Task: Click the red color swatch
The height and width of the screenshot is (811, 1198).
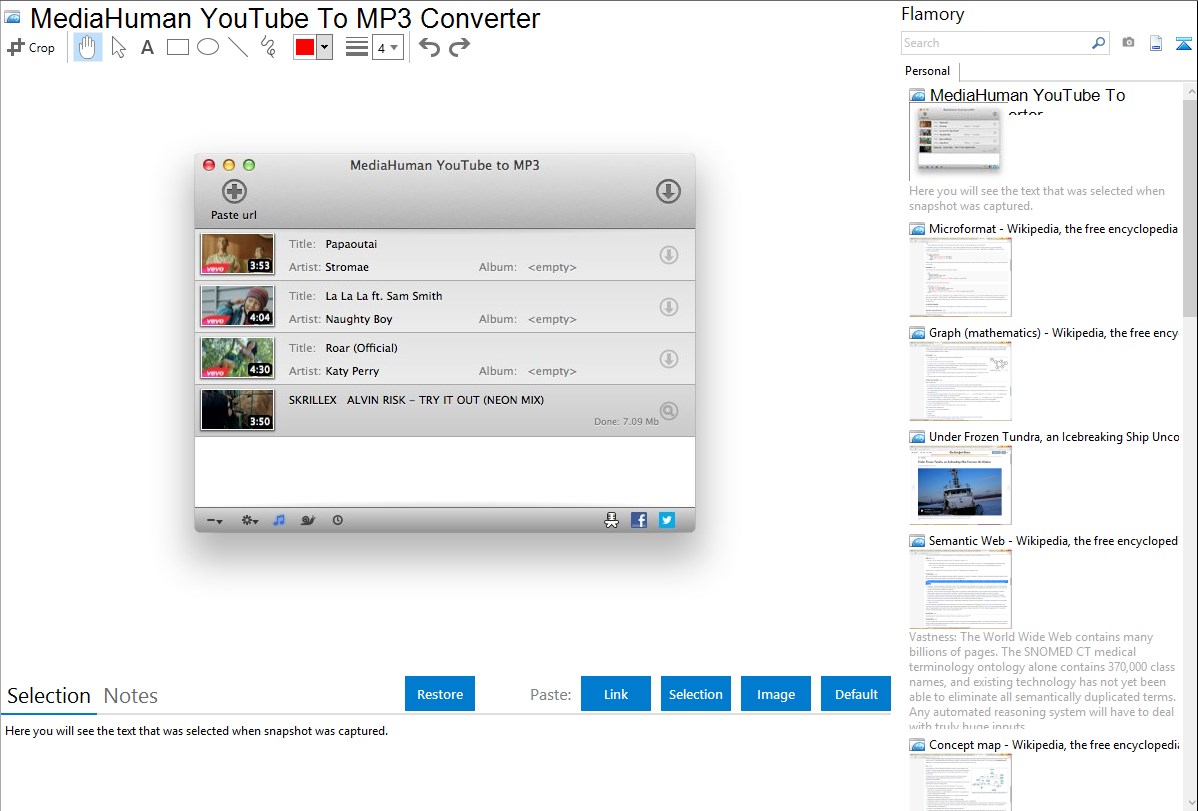Action: tap(305, 47)
